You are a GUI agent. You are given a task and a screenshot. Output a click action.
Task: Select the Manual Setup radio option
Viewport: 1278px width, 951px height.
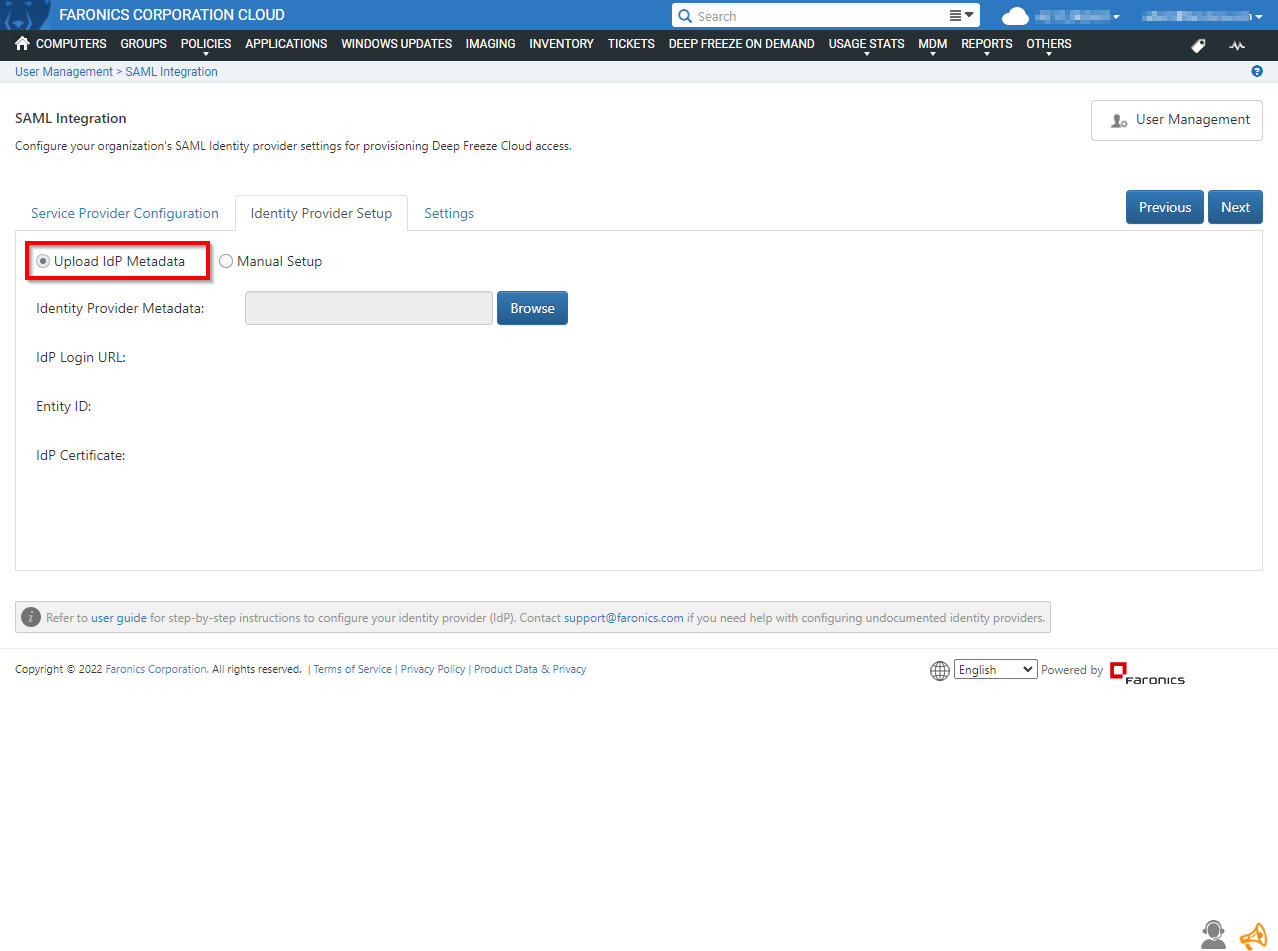click(226, 261)
